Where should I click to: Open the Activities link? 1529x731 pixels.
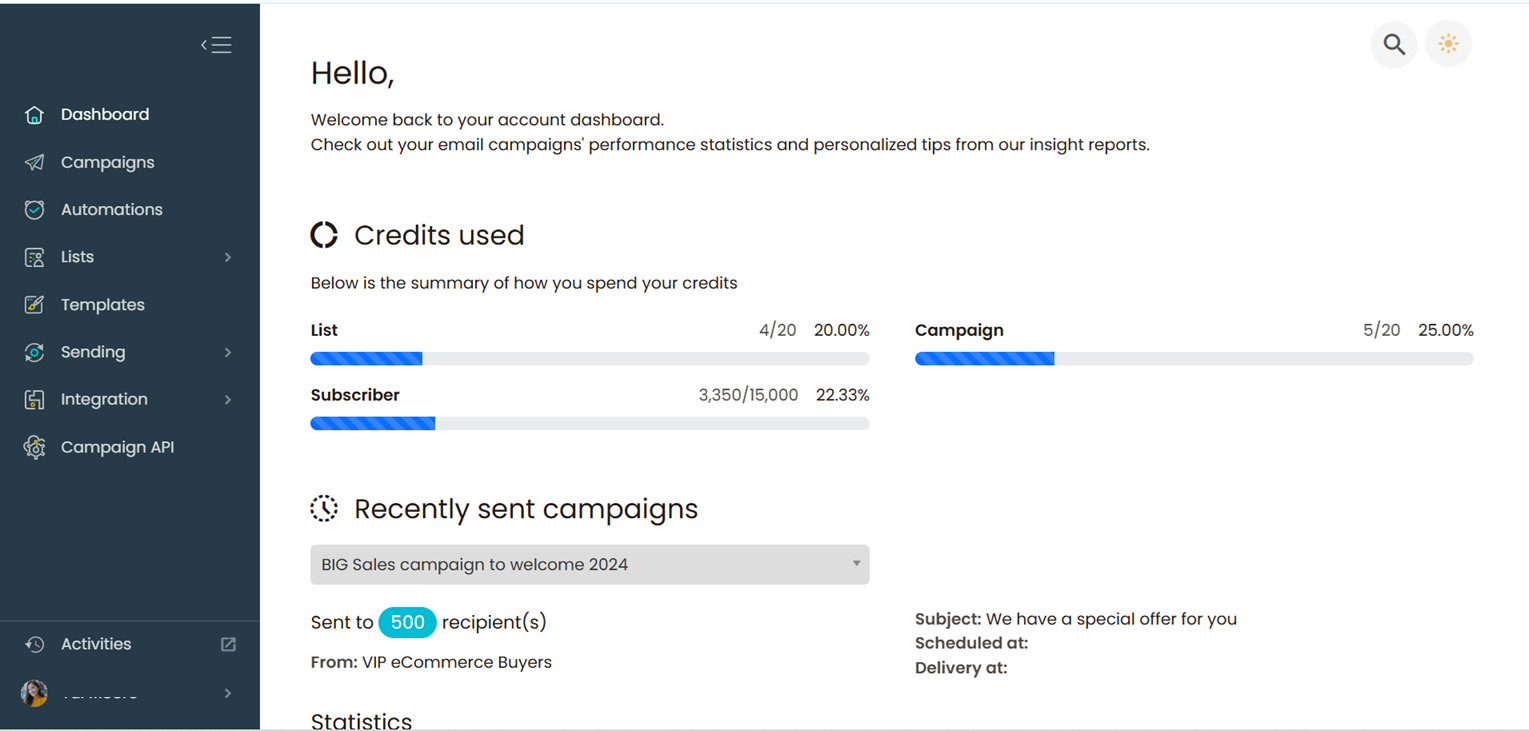point(96,645)
